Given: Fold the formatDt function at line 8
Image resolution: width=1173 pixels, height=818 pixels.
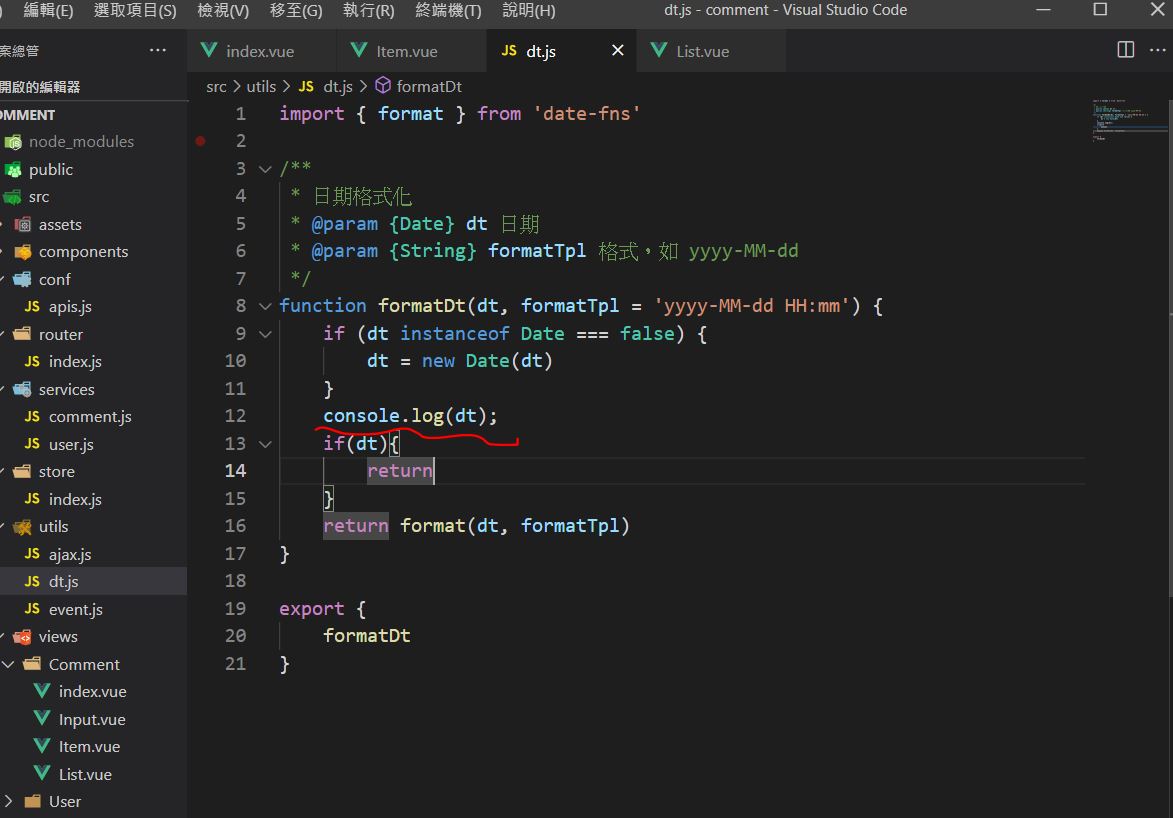Looking at the screenshot, I should click(265, 306).
